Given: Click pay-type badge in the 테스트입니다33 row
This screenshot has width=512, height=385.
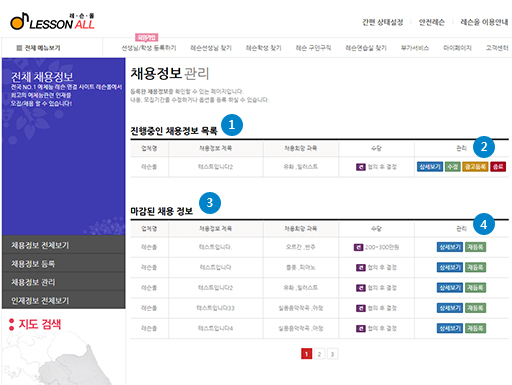Looking at the screenshot, I should click(361, 308).
